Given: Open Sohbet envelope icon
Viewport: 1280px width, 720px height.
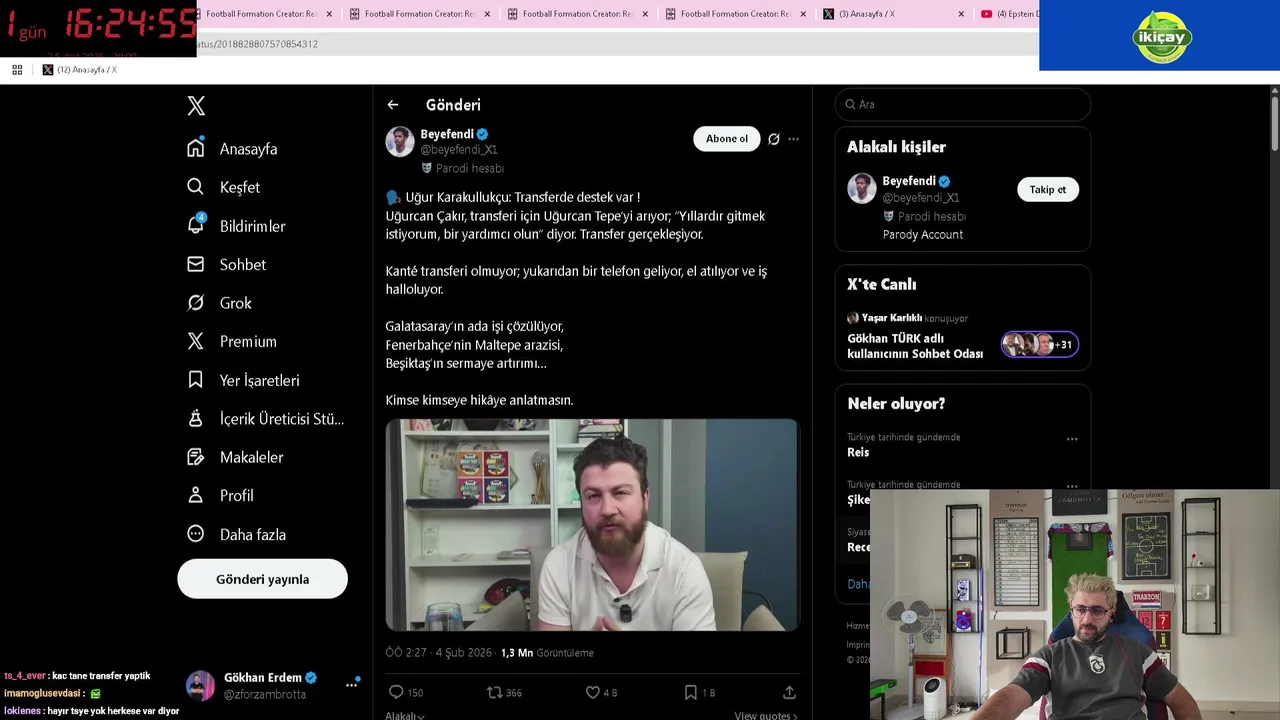Looking at the screenshot, I should (x=196, y=264).
